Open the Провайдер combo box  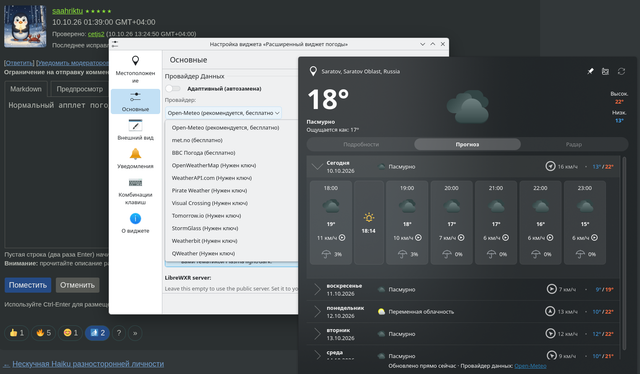point(224,113)
